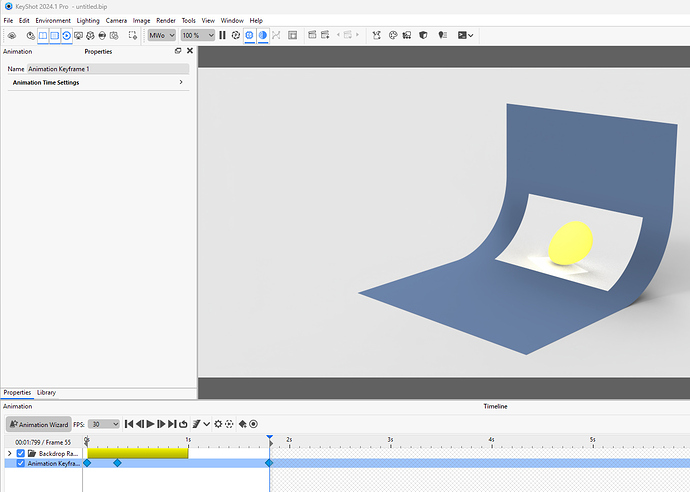Click the palette icon in the toolbar
The height and width of the screenshot is (492, 690).
(x=393, y=35)
